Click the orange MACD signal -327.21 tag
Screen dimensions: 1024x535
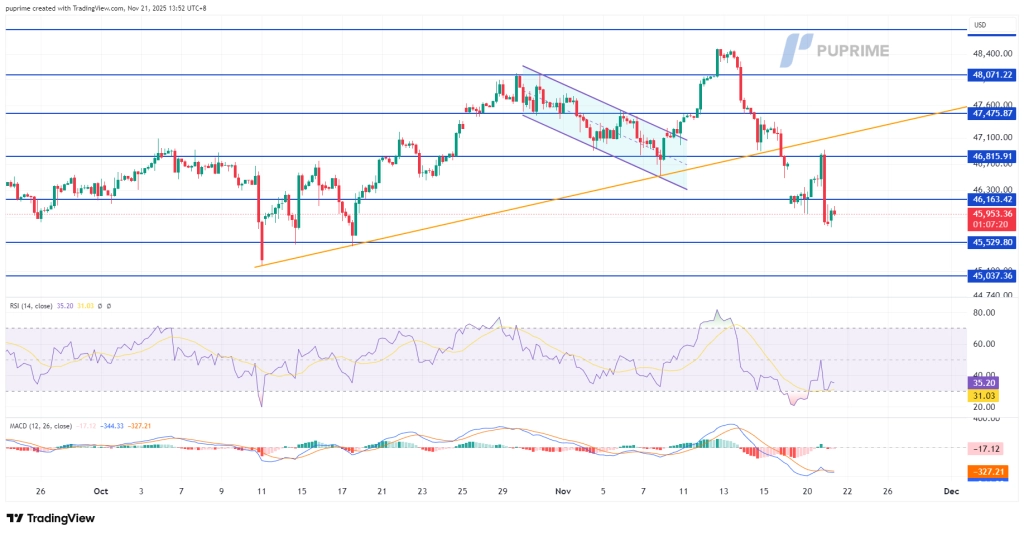(983, 469)
